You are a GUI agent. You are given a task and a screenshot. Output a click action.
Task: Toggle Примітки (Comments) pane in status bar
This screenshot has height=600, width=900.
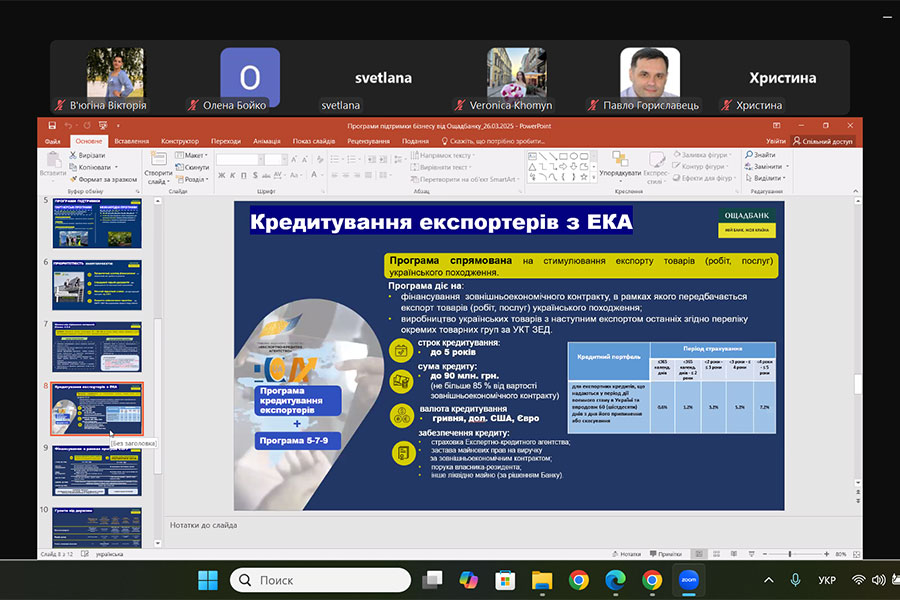coord(664,554)
